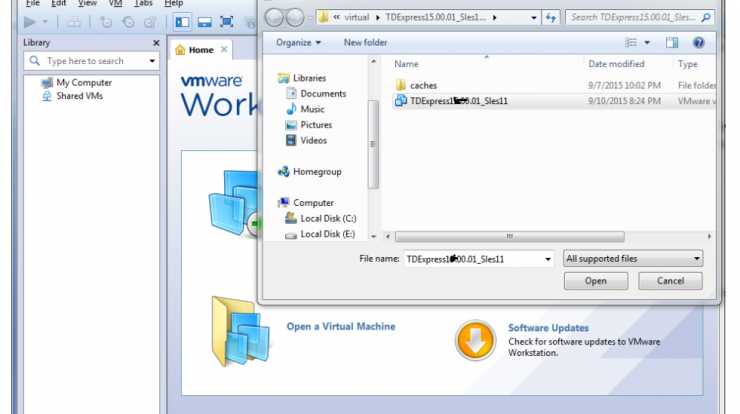Click the revert snapshot toolbar icon
740x414 pixels.
point(128,22)
